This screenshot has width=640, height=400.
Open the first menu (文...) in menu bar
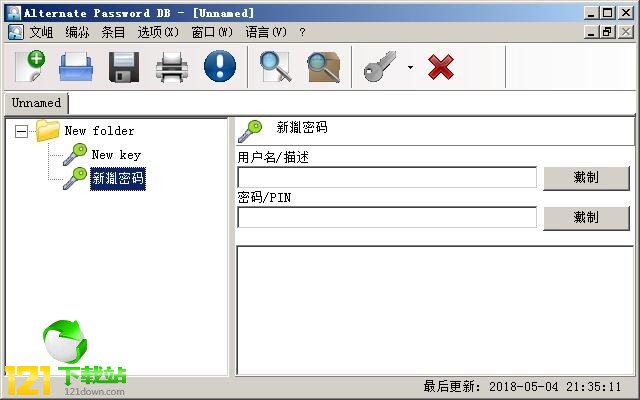[x=41, y=32]
